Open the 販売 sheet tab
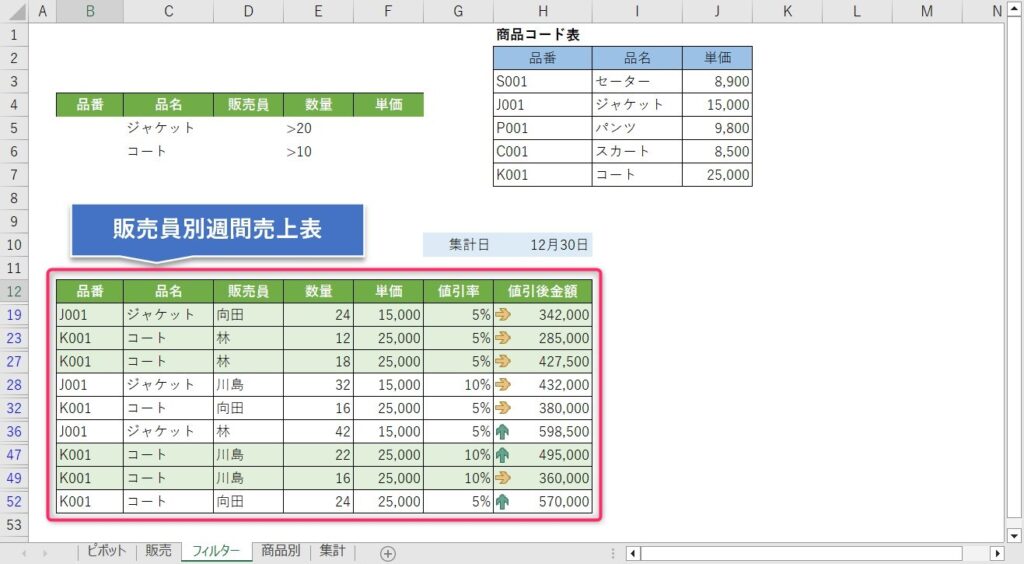This screenshot has width=1024, height=564. pos(158,551)
